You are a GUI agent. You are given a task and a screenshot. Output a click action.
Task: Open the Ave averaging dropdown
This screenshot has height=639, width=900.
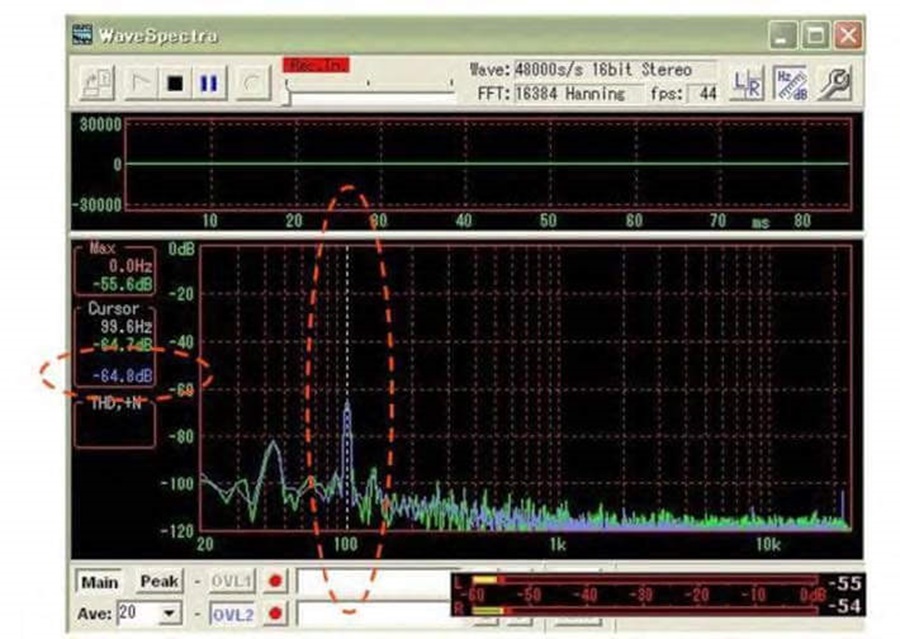tap(169, 614)
